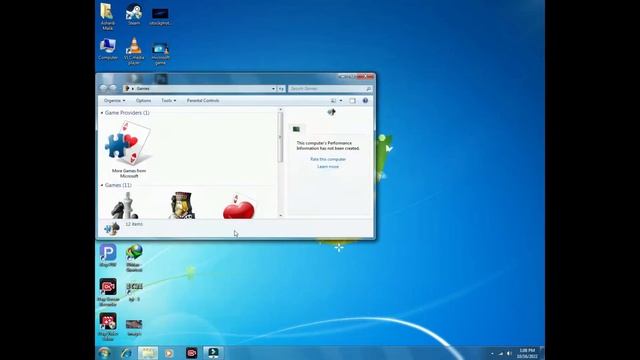Click the scroll up arrow in Games list
Viewport: 640px width, 360px height.
(280, 109)
